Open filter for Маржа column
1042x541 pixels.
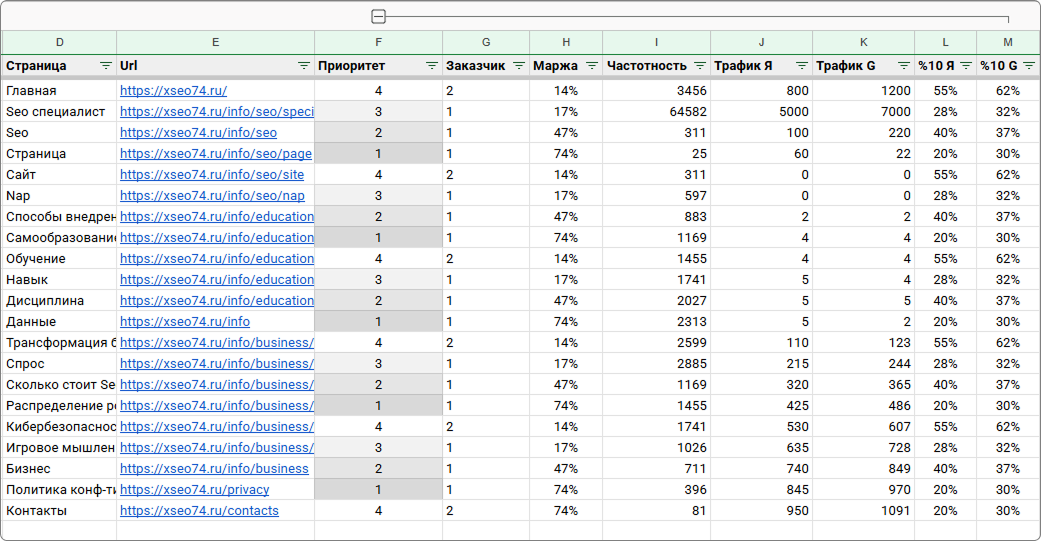coord(592,66)
